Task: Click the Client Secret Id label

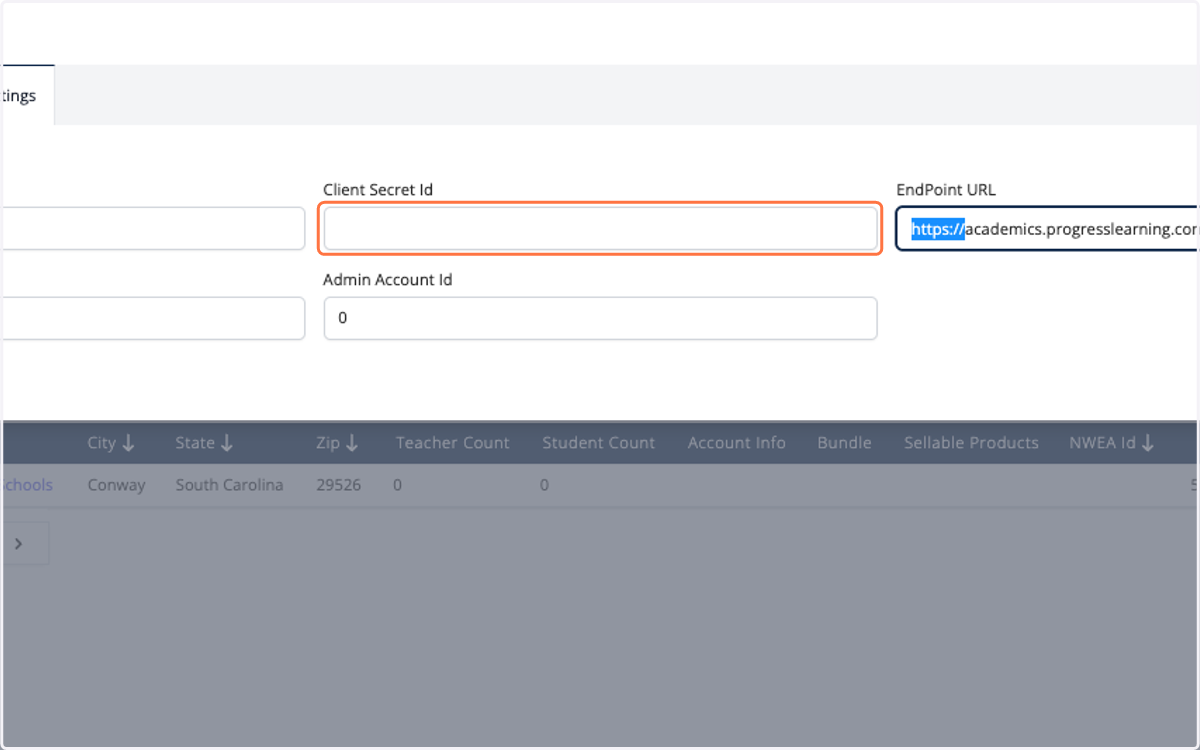Action: coord(378,189)
